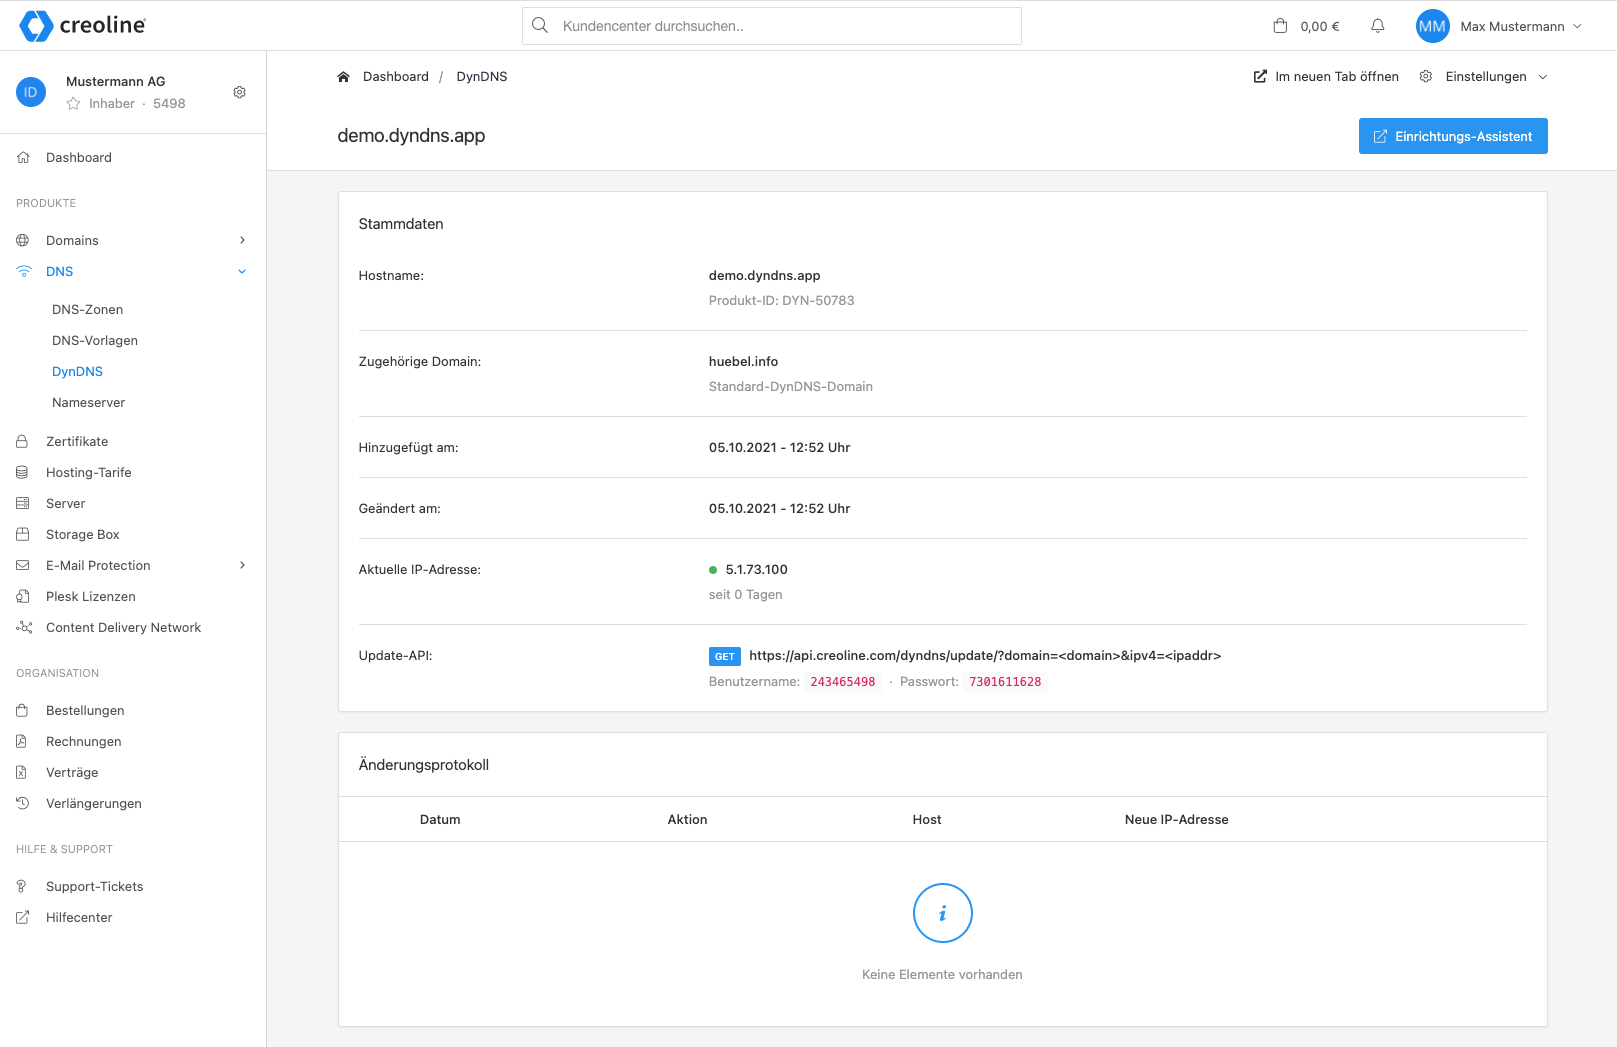Click the star icon beside Inhaber
The image size is (1617, 1047).
pyautogui.click(x=73, y=104)
